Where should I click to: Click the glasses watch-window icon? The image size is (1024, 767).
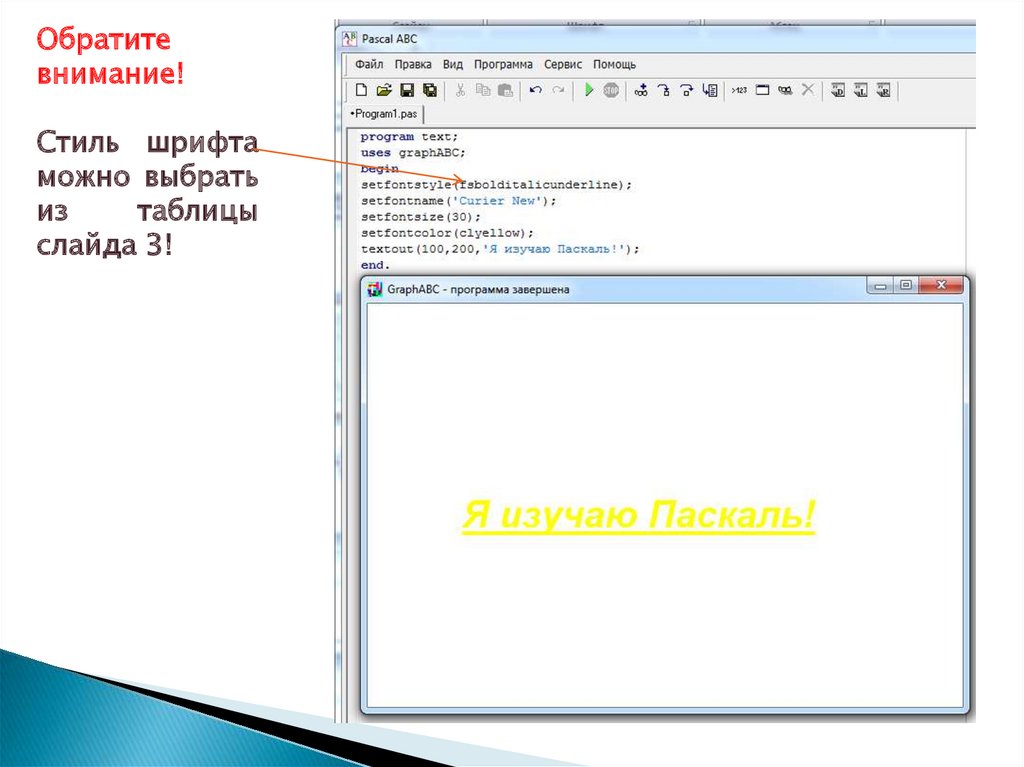click(785, 90)
